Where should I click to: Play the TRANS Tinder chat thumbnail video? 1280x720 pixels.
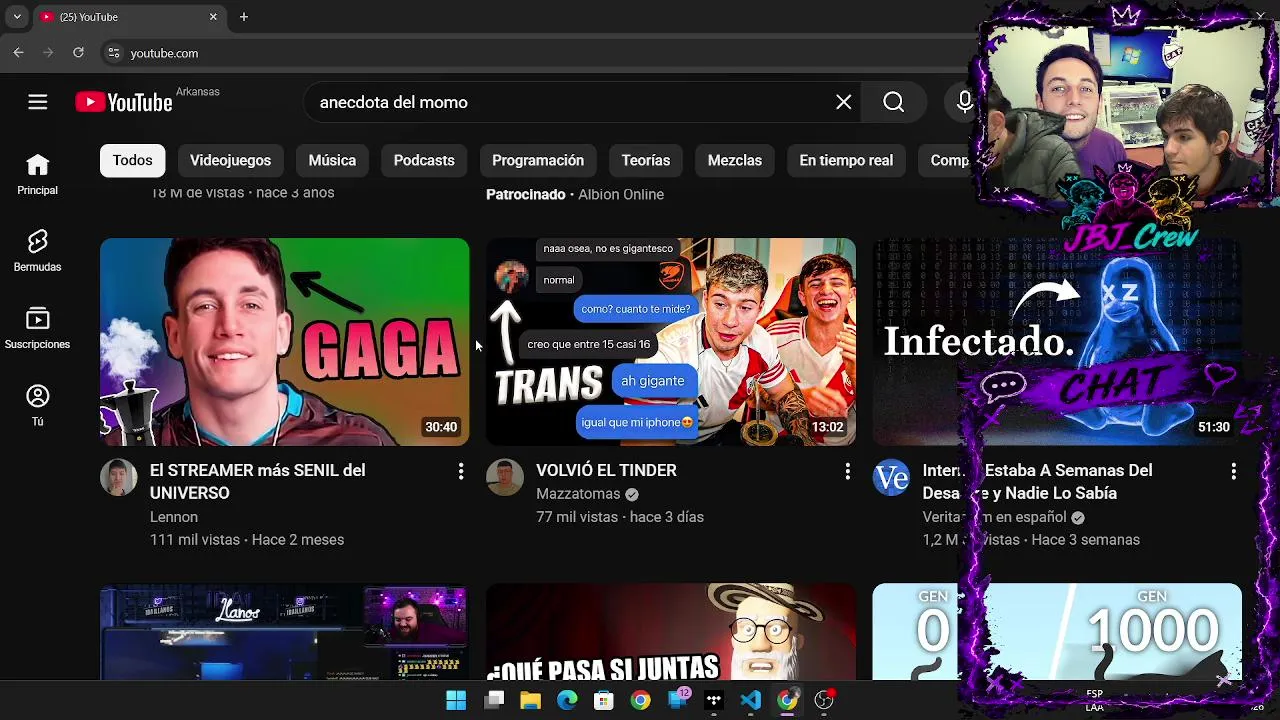(x=671, y=342)
